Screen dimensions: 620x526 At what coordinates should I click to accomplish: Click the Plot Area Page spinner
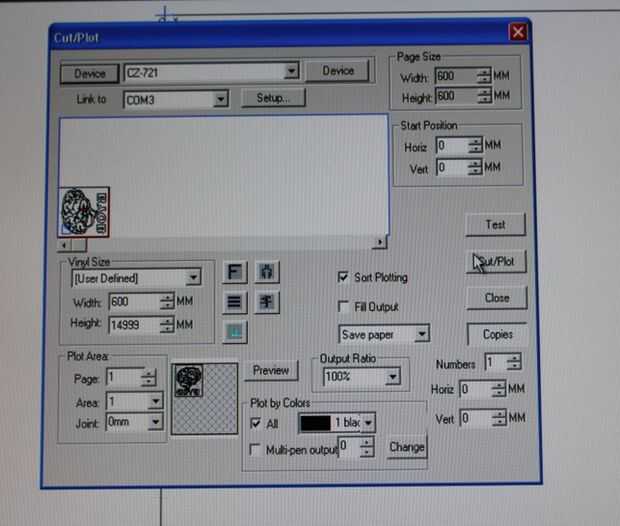tap(149, 378)
